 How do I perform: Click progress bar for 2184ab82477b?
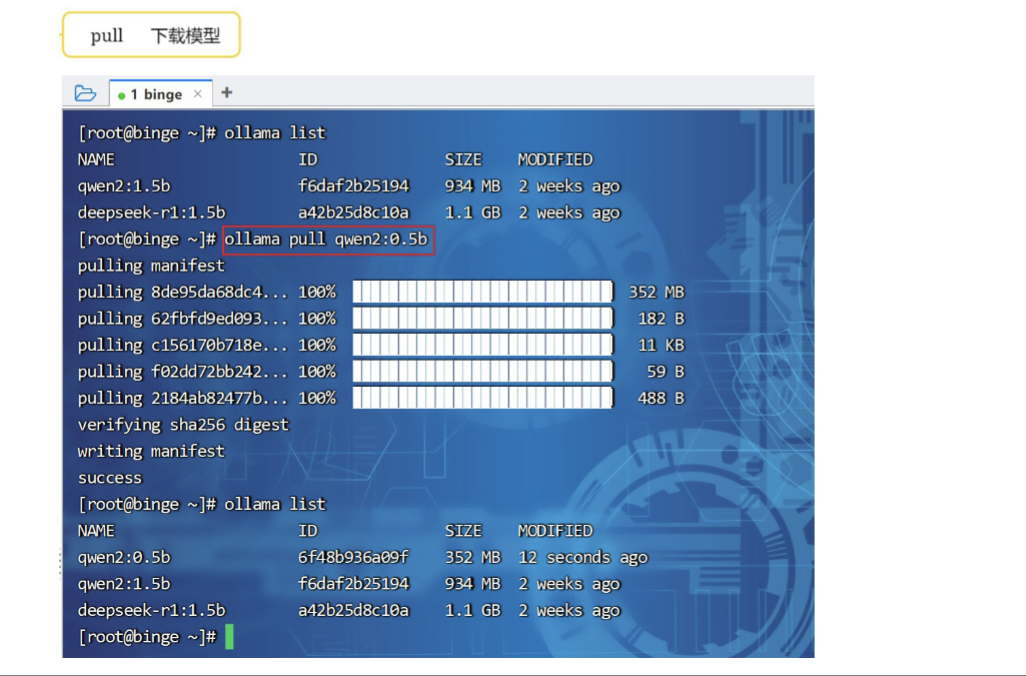point(483,398)
